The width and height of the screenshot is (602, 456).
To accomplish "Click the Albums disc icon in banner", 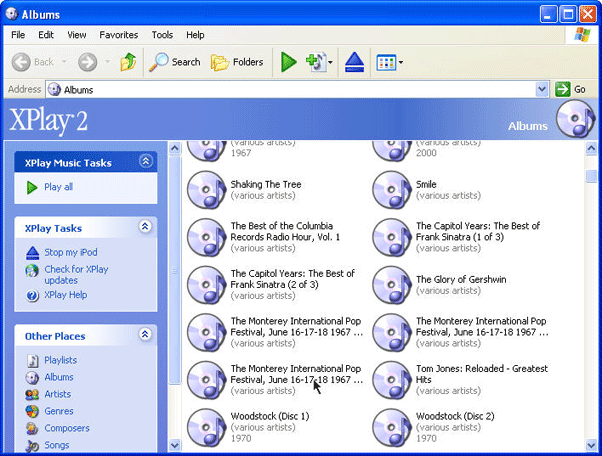I will coord(575,119).
